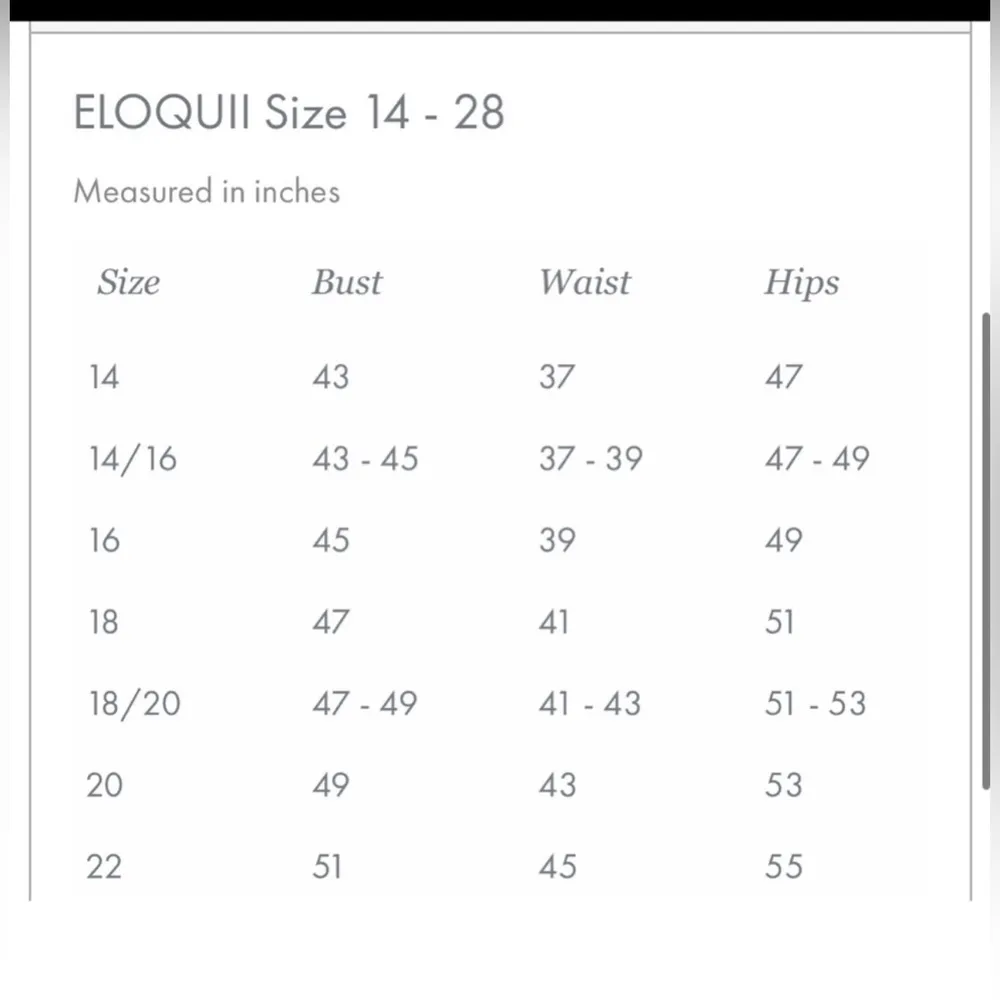Click the size 20 row label

(104, 785)
